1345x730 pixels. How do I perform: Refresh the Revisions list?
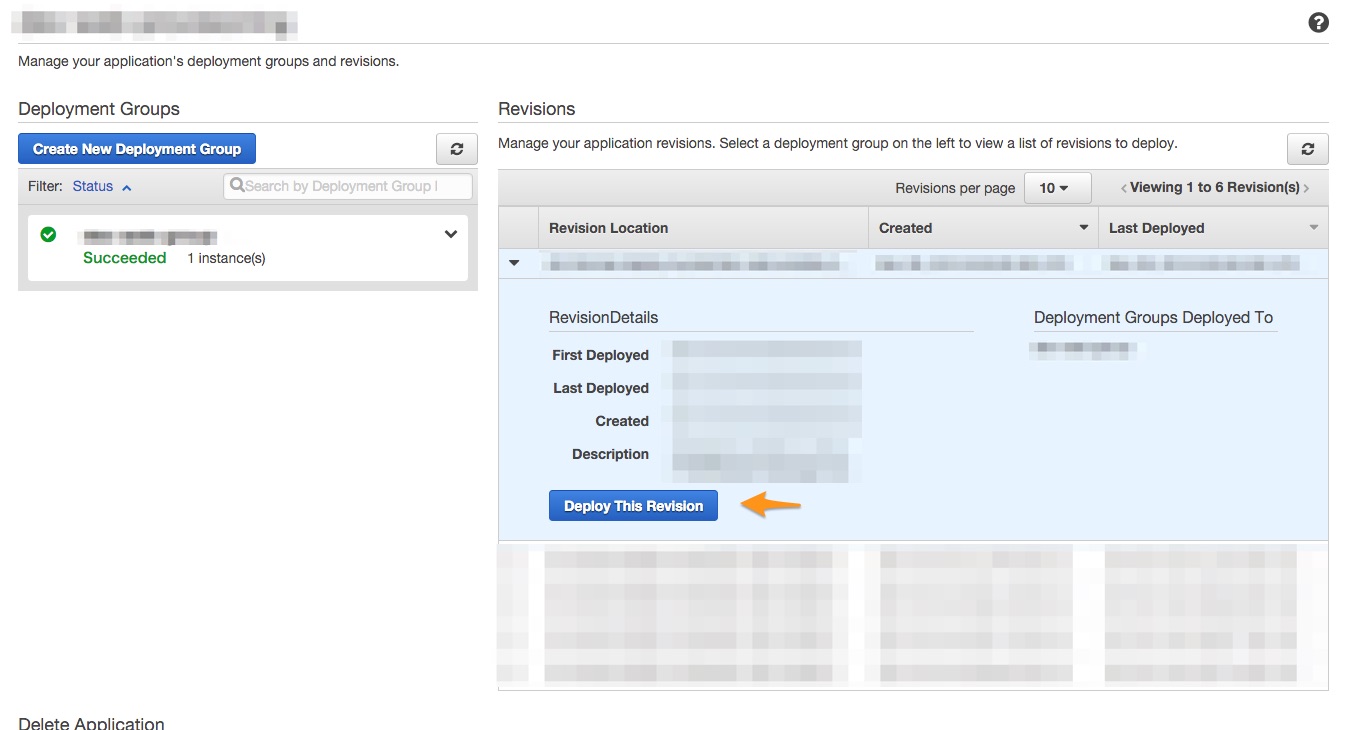[1308, 148]
